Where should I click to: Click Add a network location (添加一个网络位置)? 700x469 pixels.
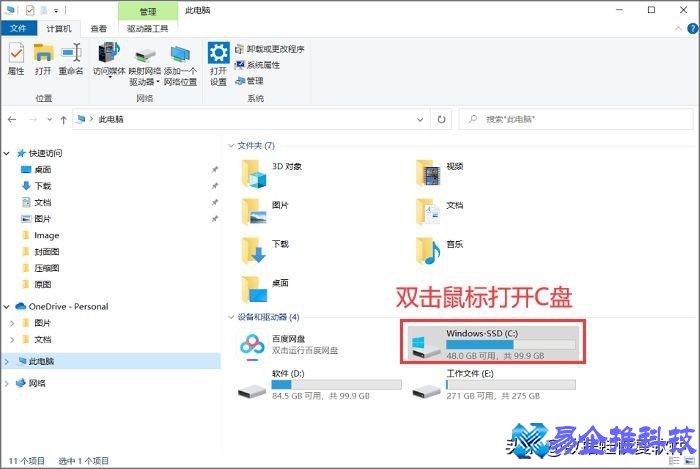pyautogui.click(x=180, y=64)
